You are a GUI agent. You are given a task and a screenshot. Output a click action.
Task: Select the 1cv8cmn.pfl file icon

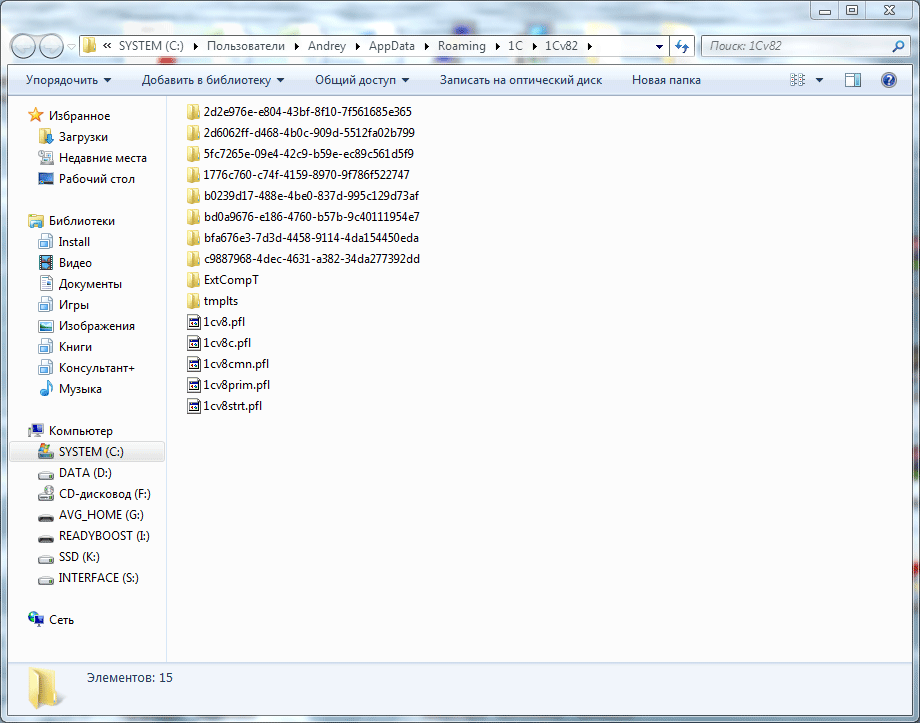click(194, 364)
